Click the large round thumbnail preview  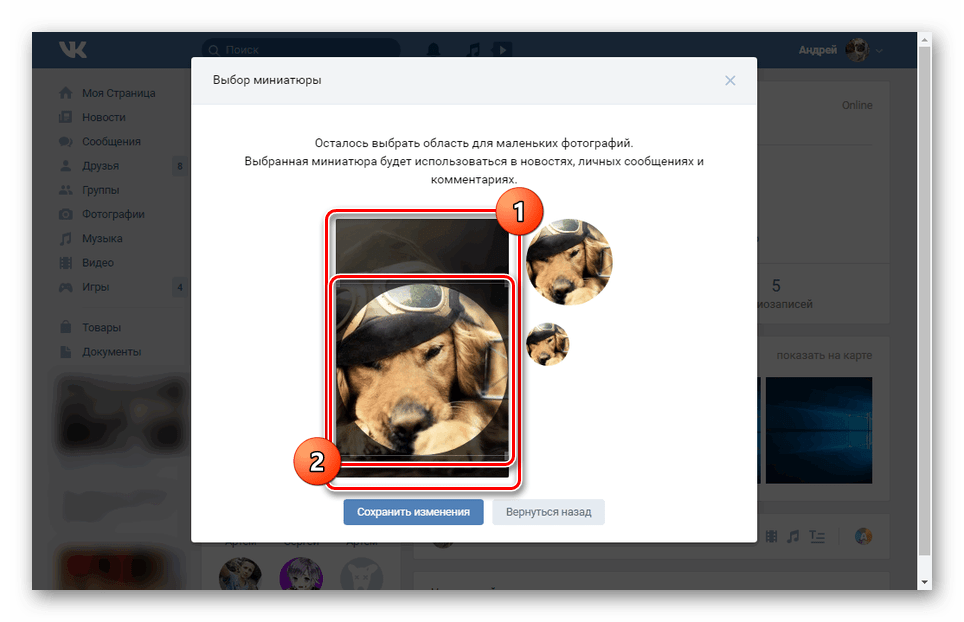click(x=569, y=262)
